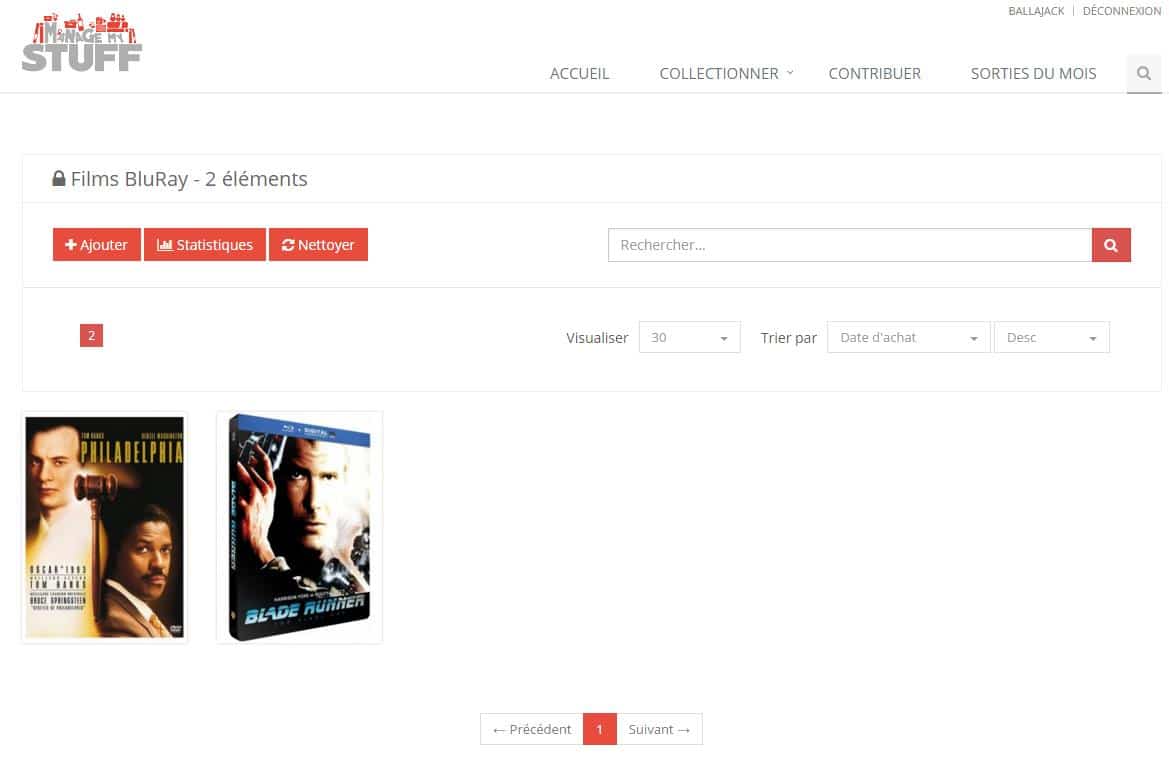1169x758 pixels.
Task: Open the Visualiser 30 dropdown
Action: coord(690,338)
